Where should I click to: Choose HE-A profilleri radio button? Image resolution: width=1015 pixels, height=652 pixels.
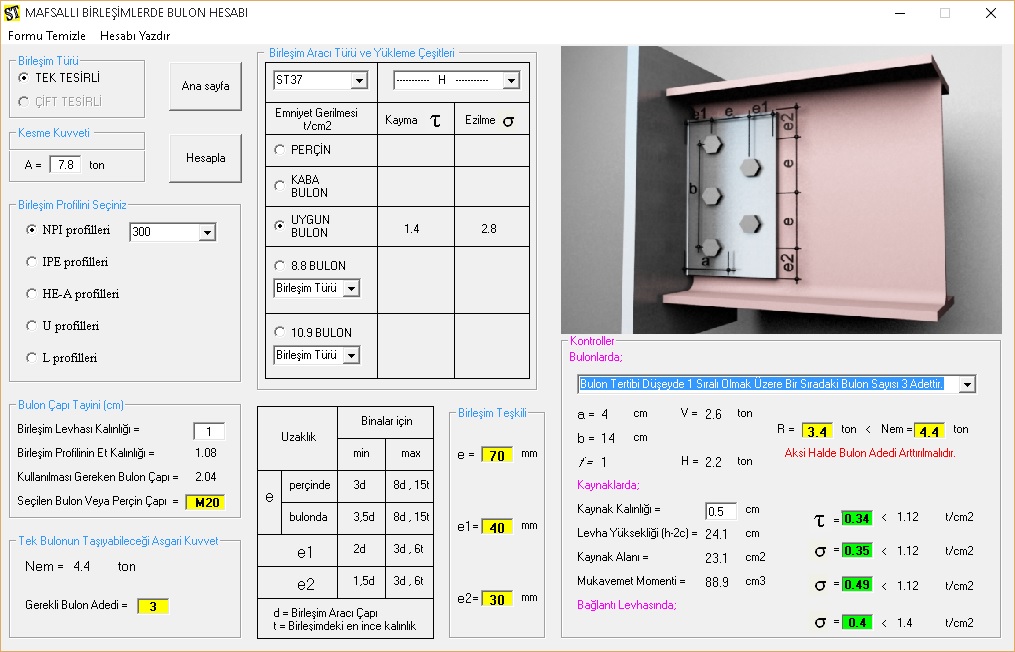pos(31,293)
